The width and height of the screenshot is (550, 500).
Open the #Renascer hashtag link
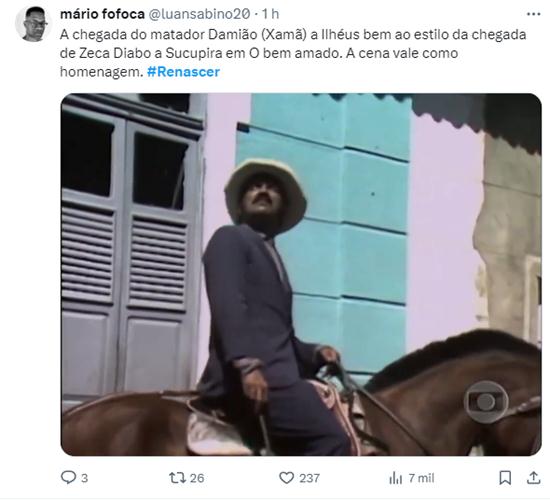coord(183,72)
